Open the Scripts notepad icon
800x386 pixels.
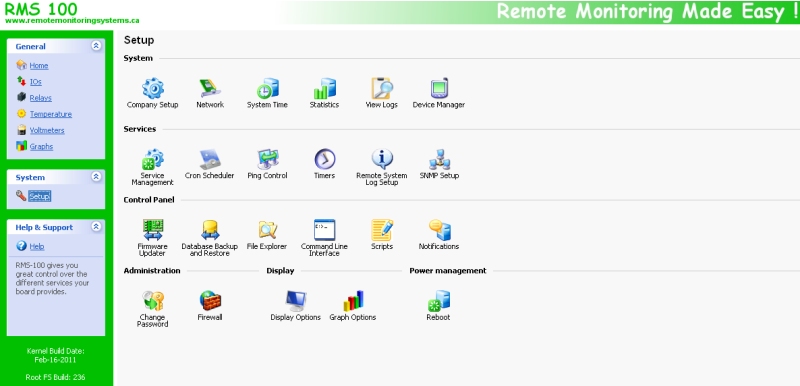382,230
